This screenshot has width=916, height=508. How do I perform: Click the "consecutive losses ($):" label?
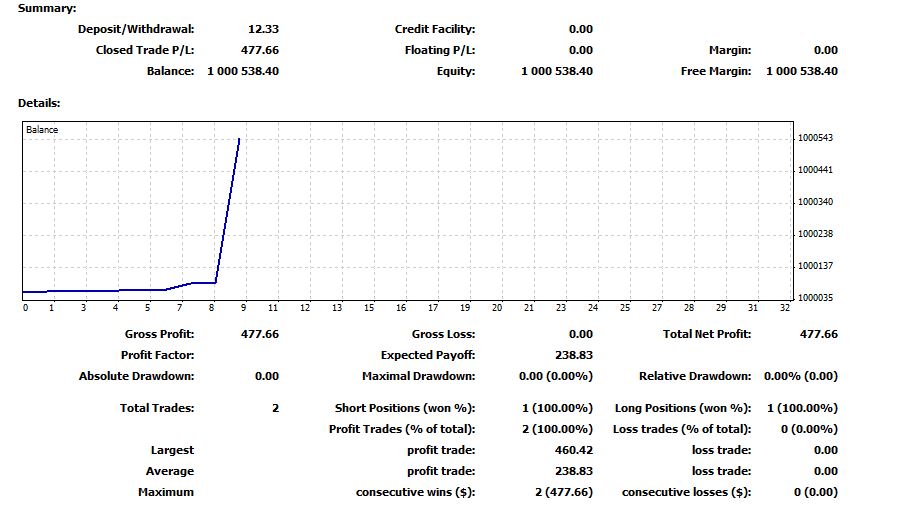(x=686, y=492)
